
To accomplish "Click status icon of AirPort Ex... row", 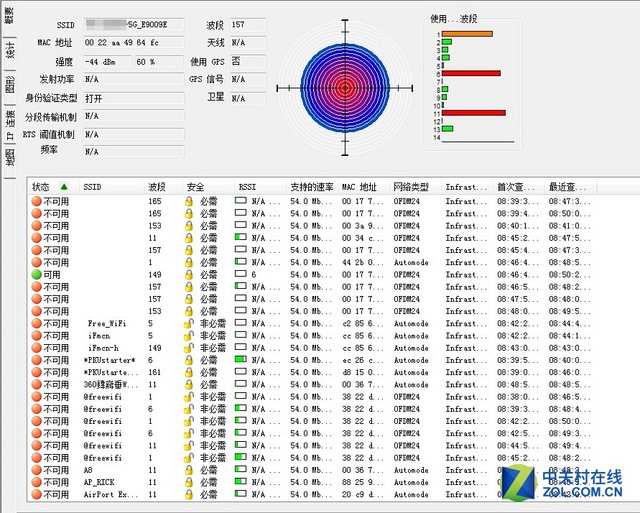I will pyautogui.click(x=37, y=495).
